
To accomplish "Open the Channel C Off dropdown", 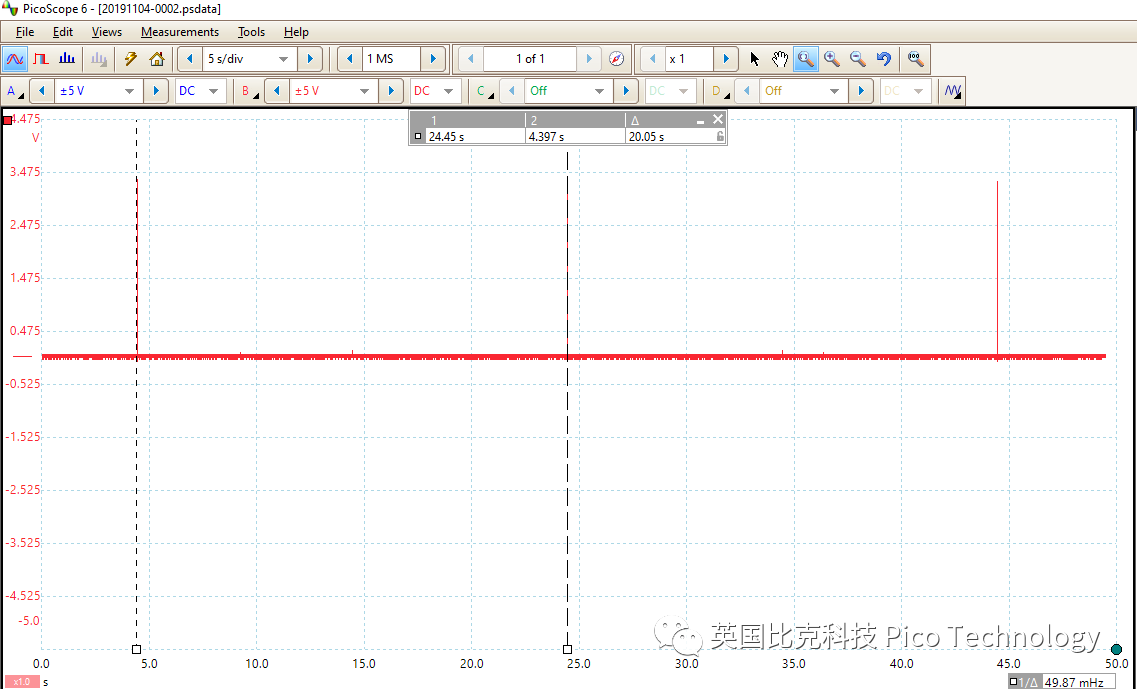I will (598, 90).
